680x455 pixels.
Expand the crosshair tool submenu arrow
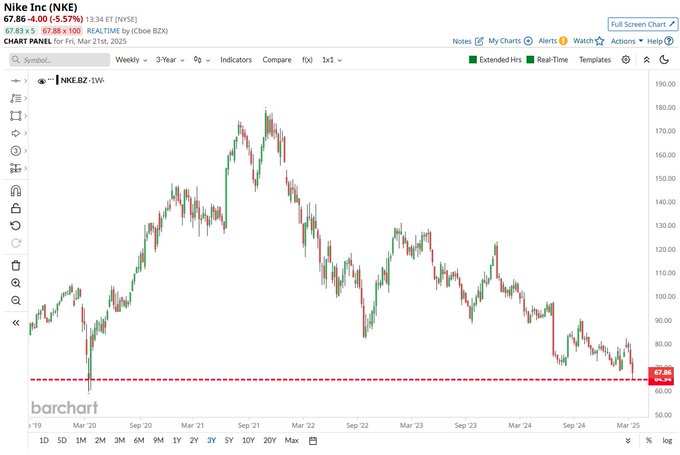[26, 81]
